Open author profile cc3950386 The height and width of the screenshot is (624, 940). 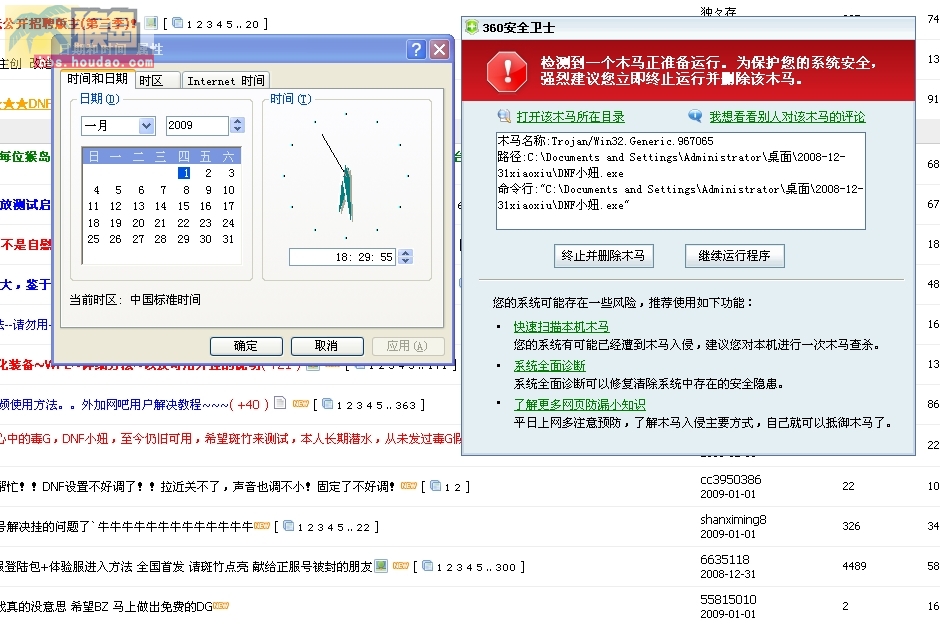pos(731,480)
